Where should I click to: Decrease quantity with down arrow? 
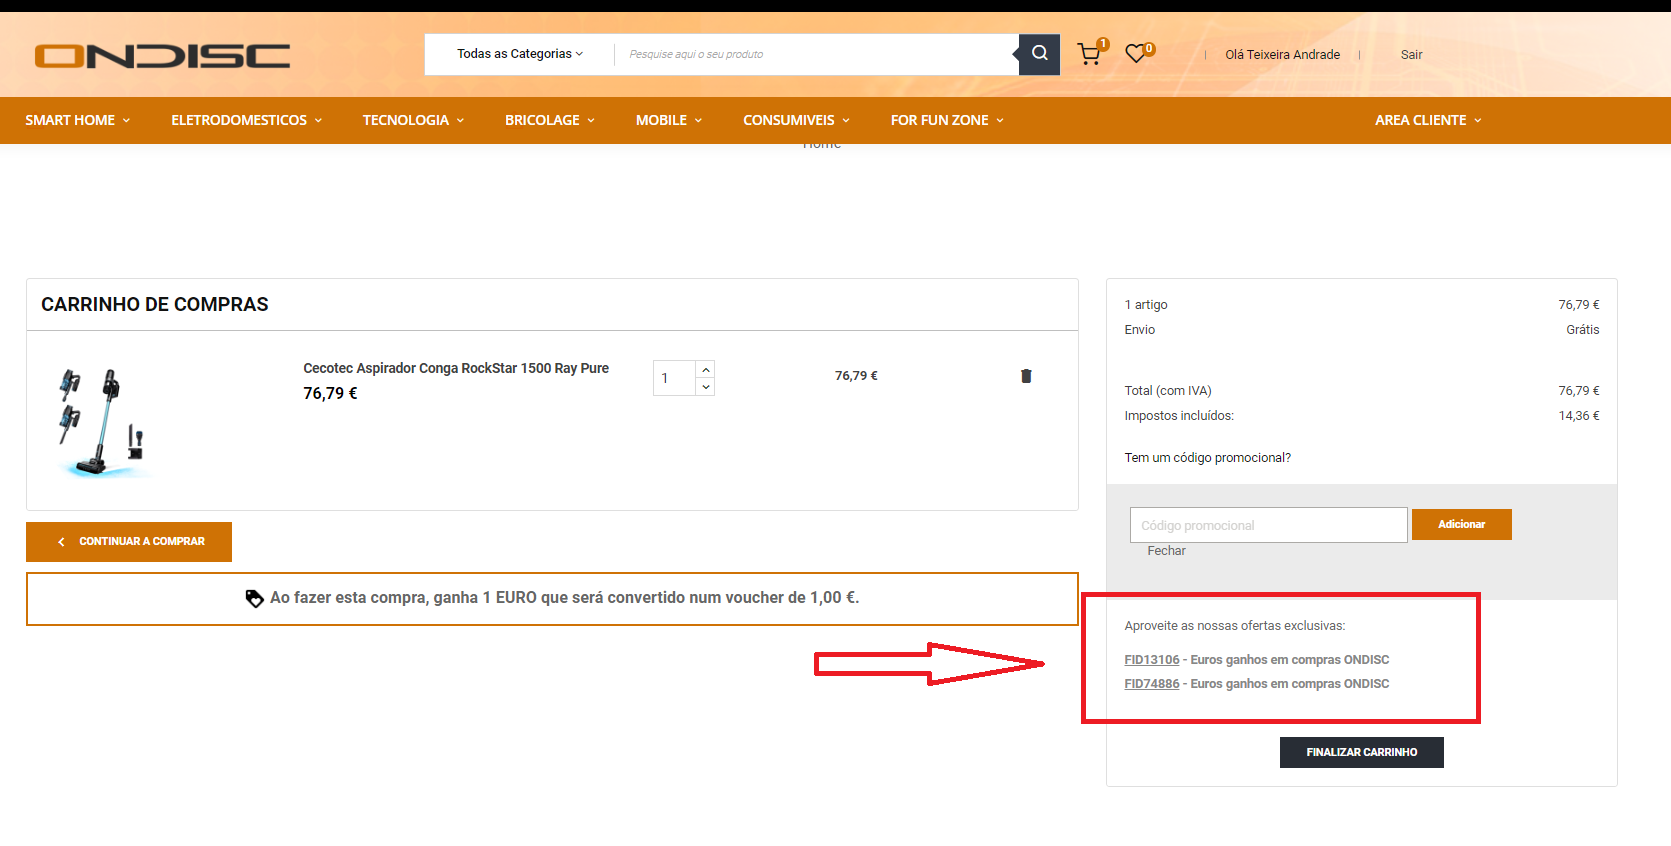(x=706, y=387)
